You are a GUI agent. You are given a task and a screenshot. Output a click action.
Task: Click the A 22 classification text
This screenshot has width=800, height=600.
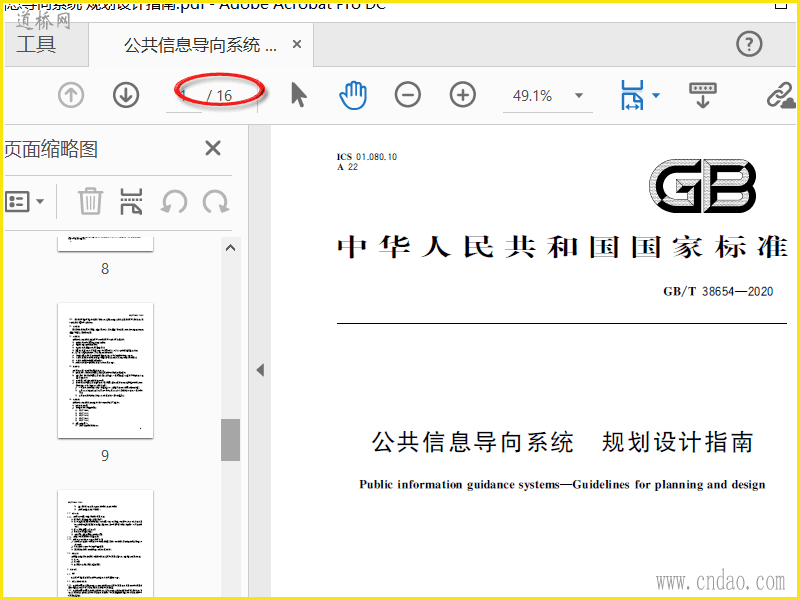pos(347,167)
